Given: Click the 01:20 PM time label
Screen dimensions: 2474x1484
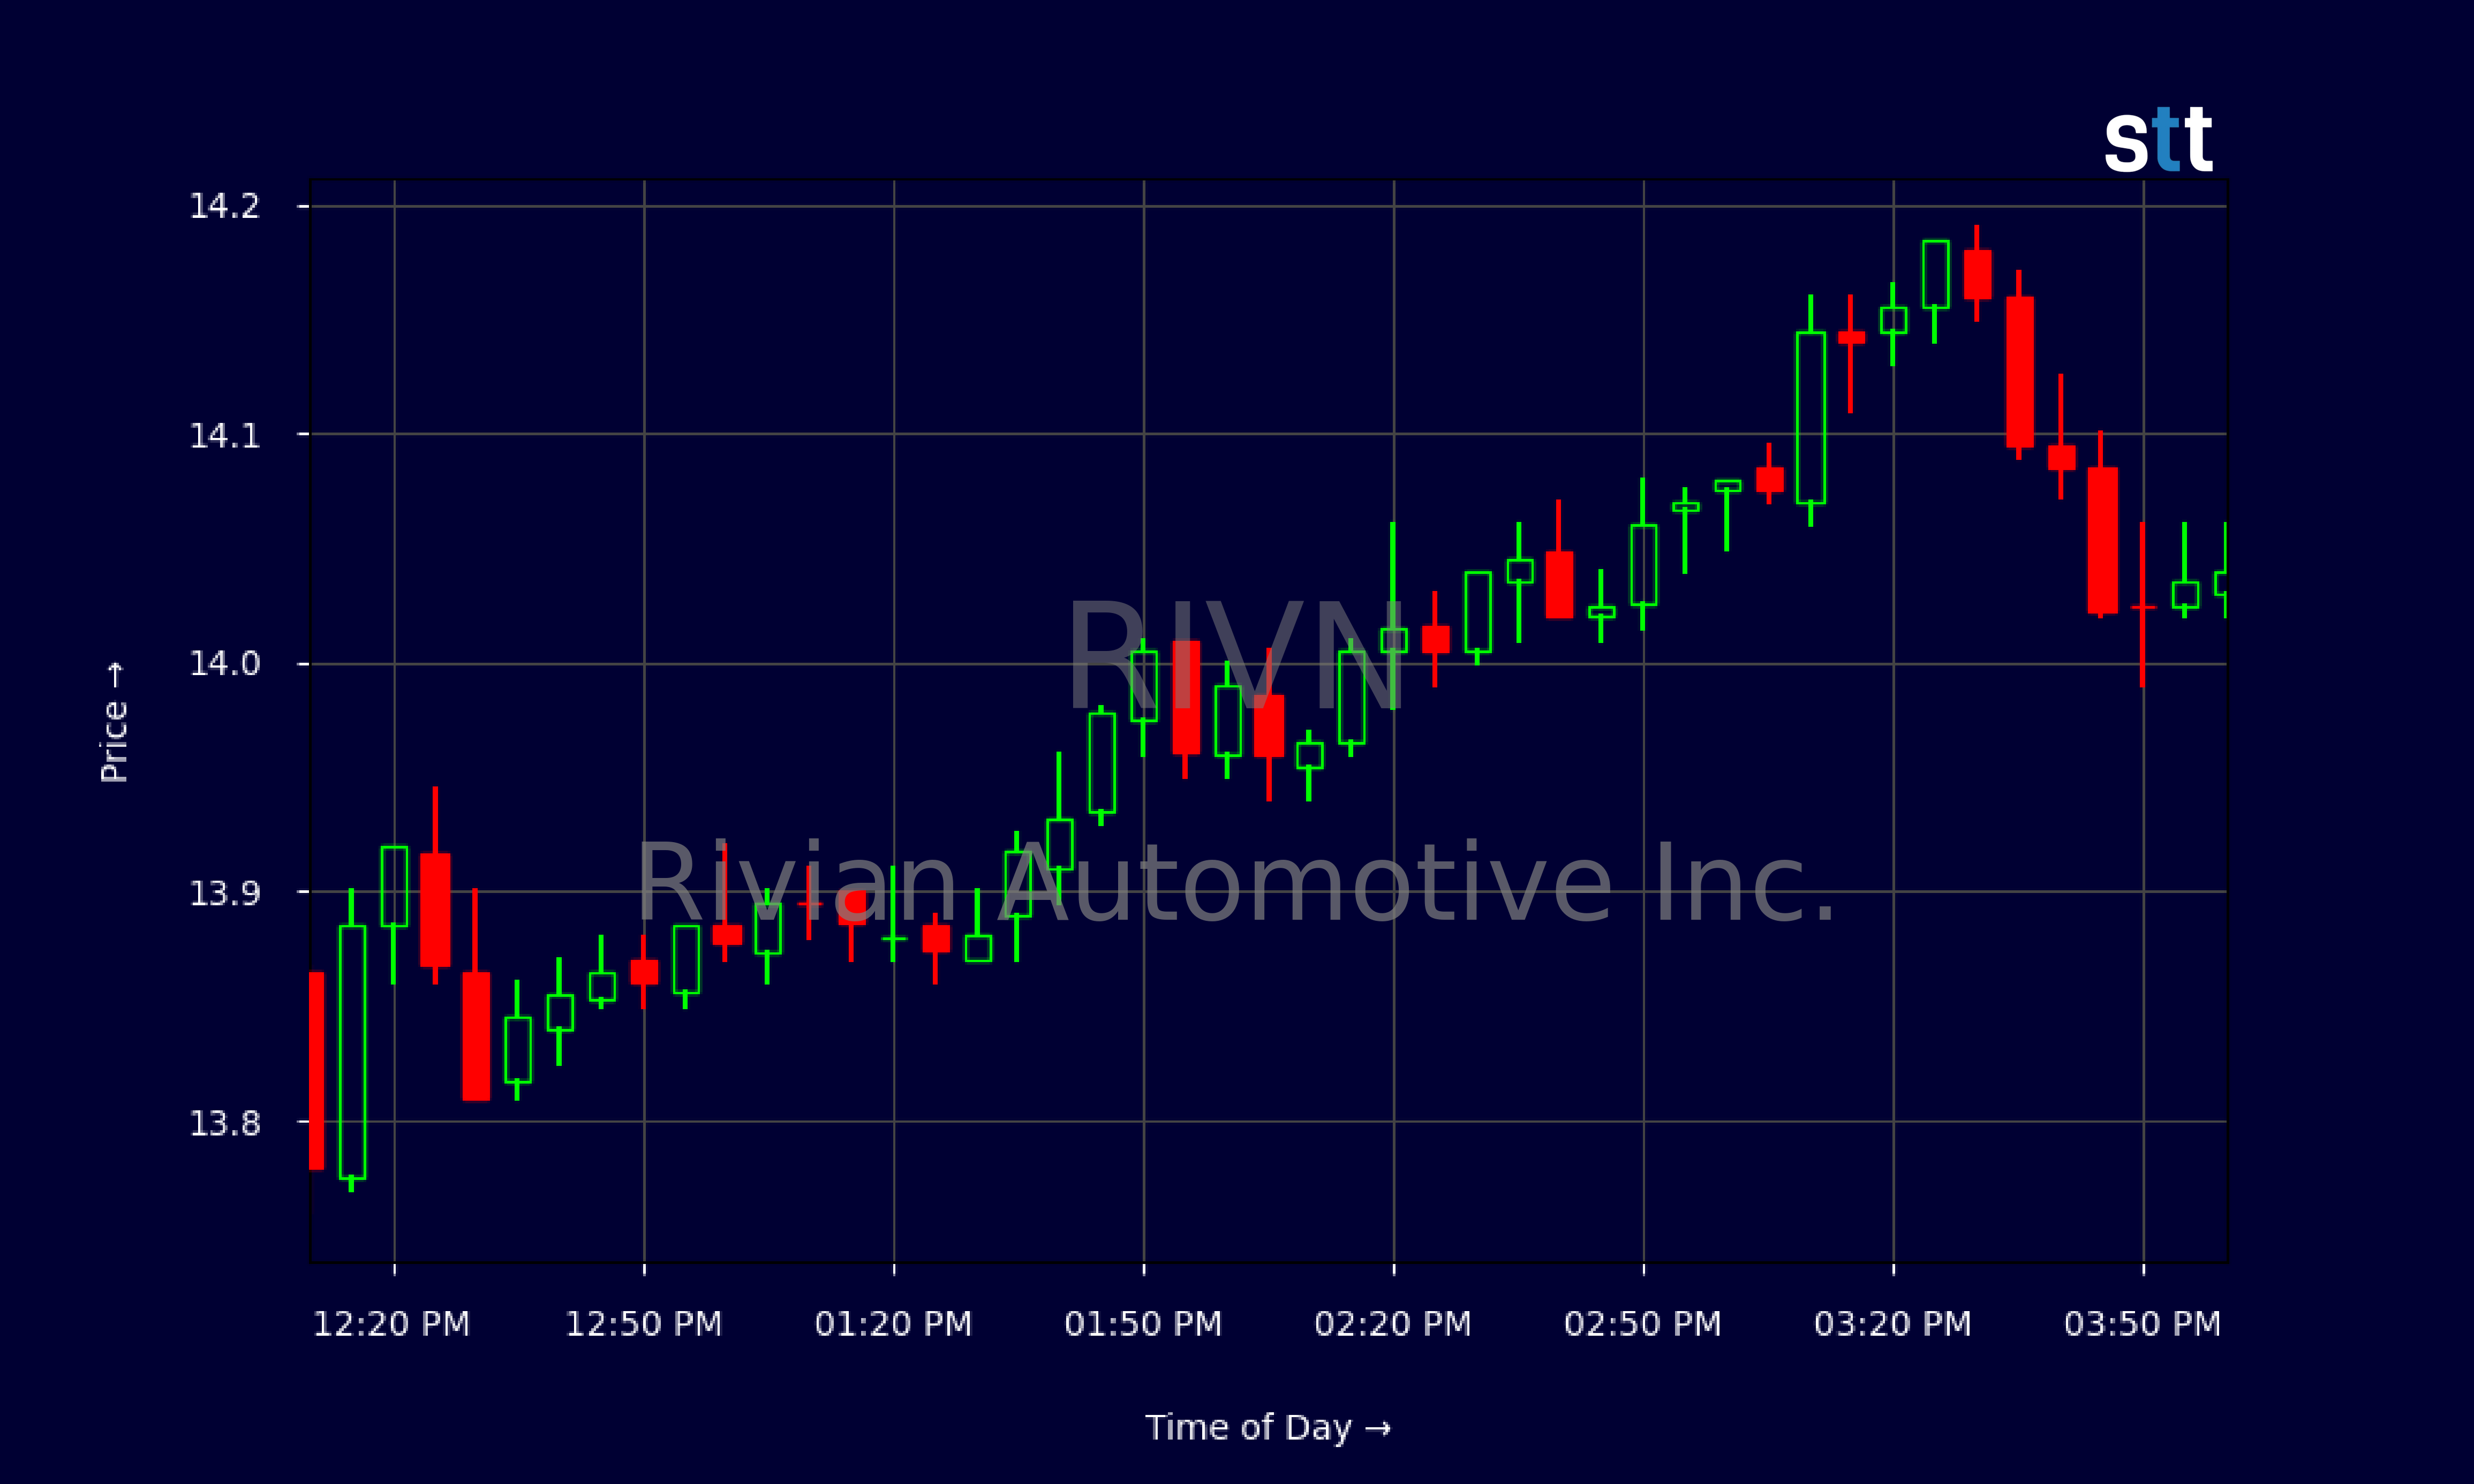Looking at the screenshot, I should point(894,1324).
